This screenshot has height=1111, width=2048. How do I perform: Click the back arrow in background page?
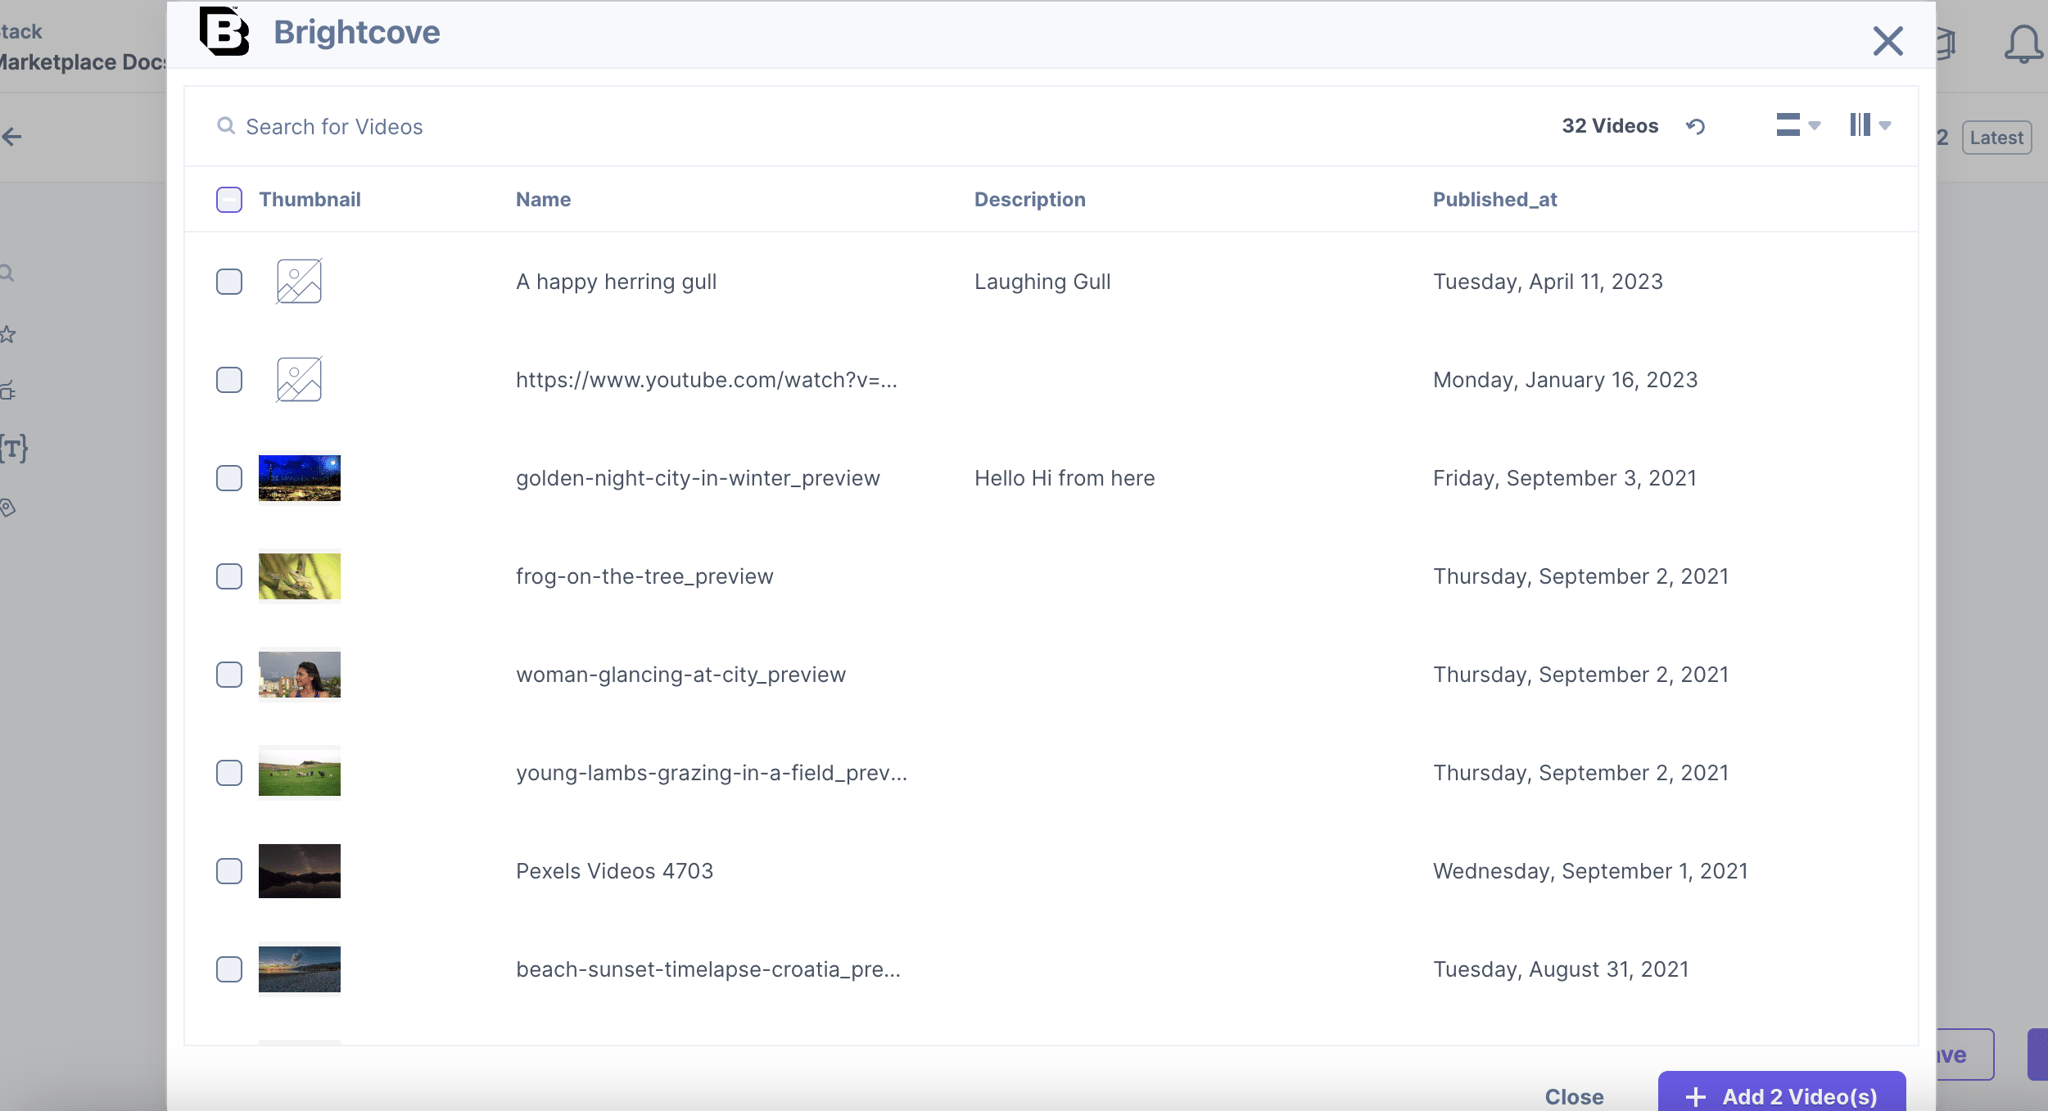(x=12, y=137)
